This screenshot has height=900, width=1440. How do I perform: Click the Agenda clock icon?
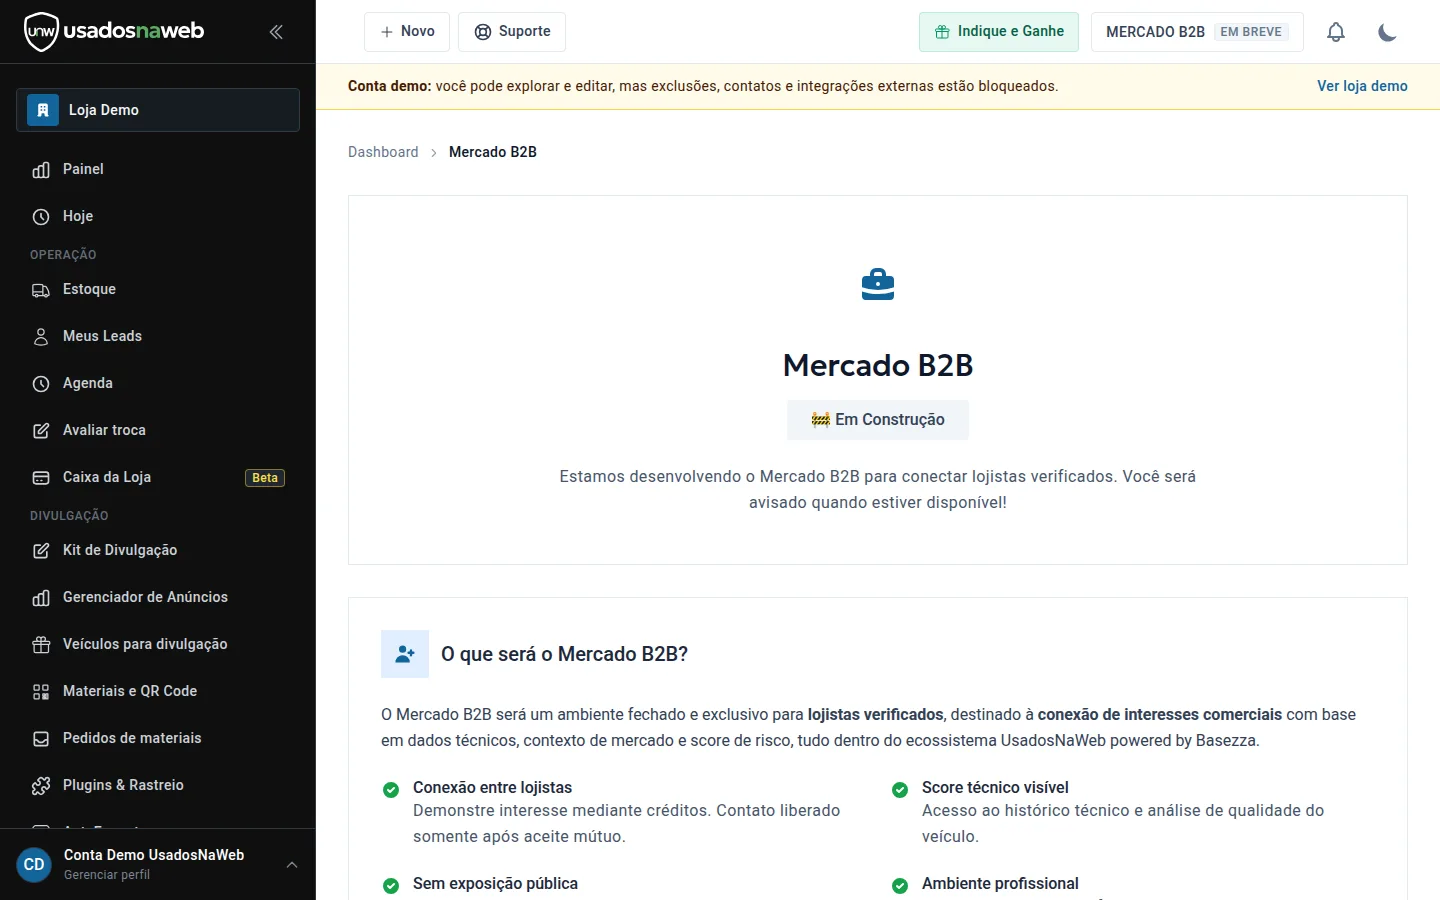pyautogui.click(x=41, y=384)
